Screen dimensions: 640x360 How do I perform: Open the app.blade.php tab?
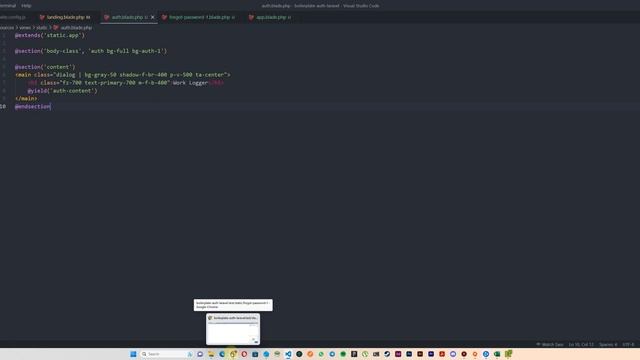(270, 17)
